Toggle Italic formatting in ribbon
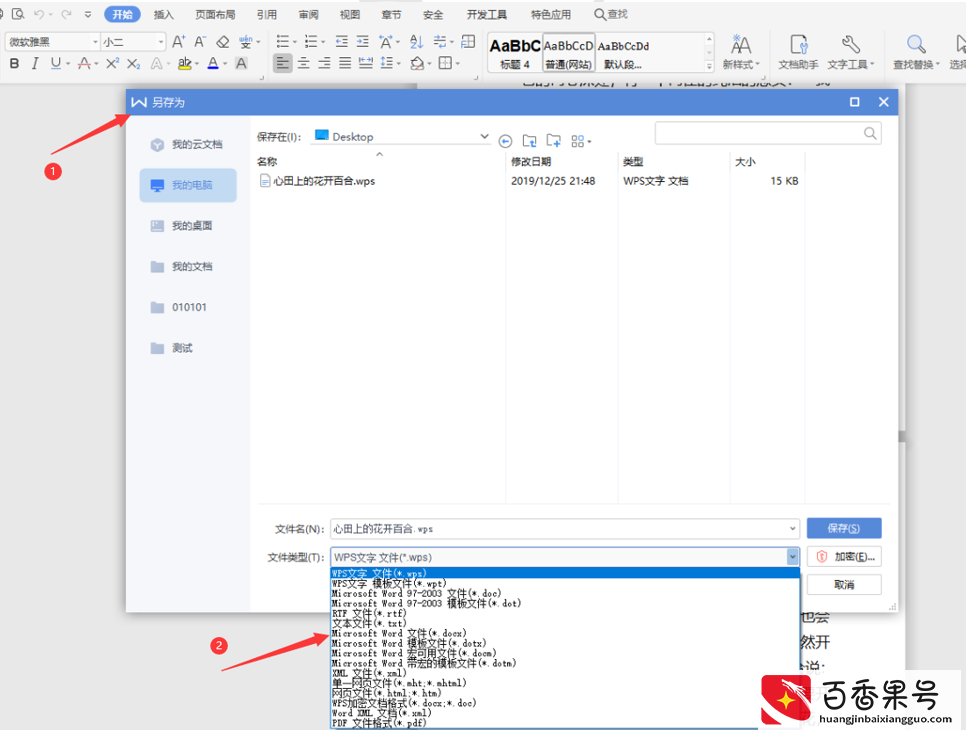 pos(35,63)
